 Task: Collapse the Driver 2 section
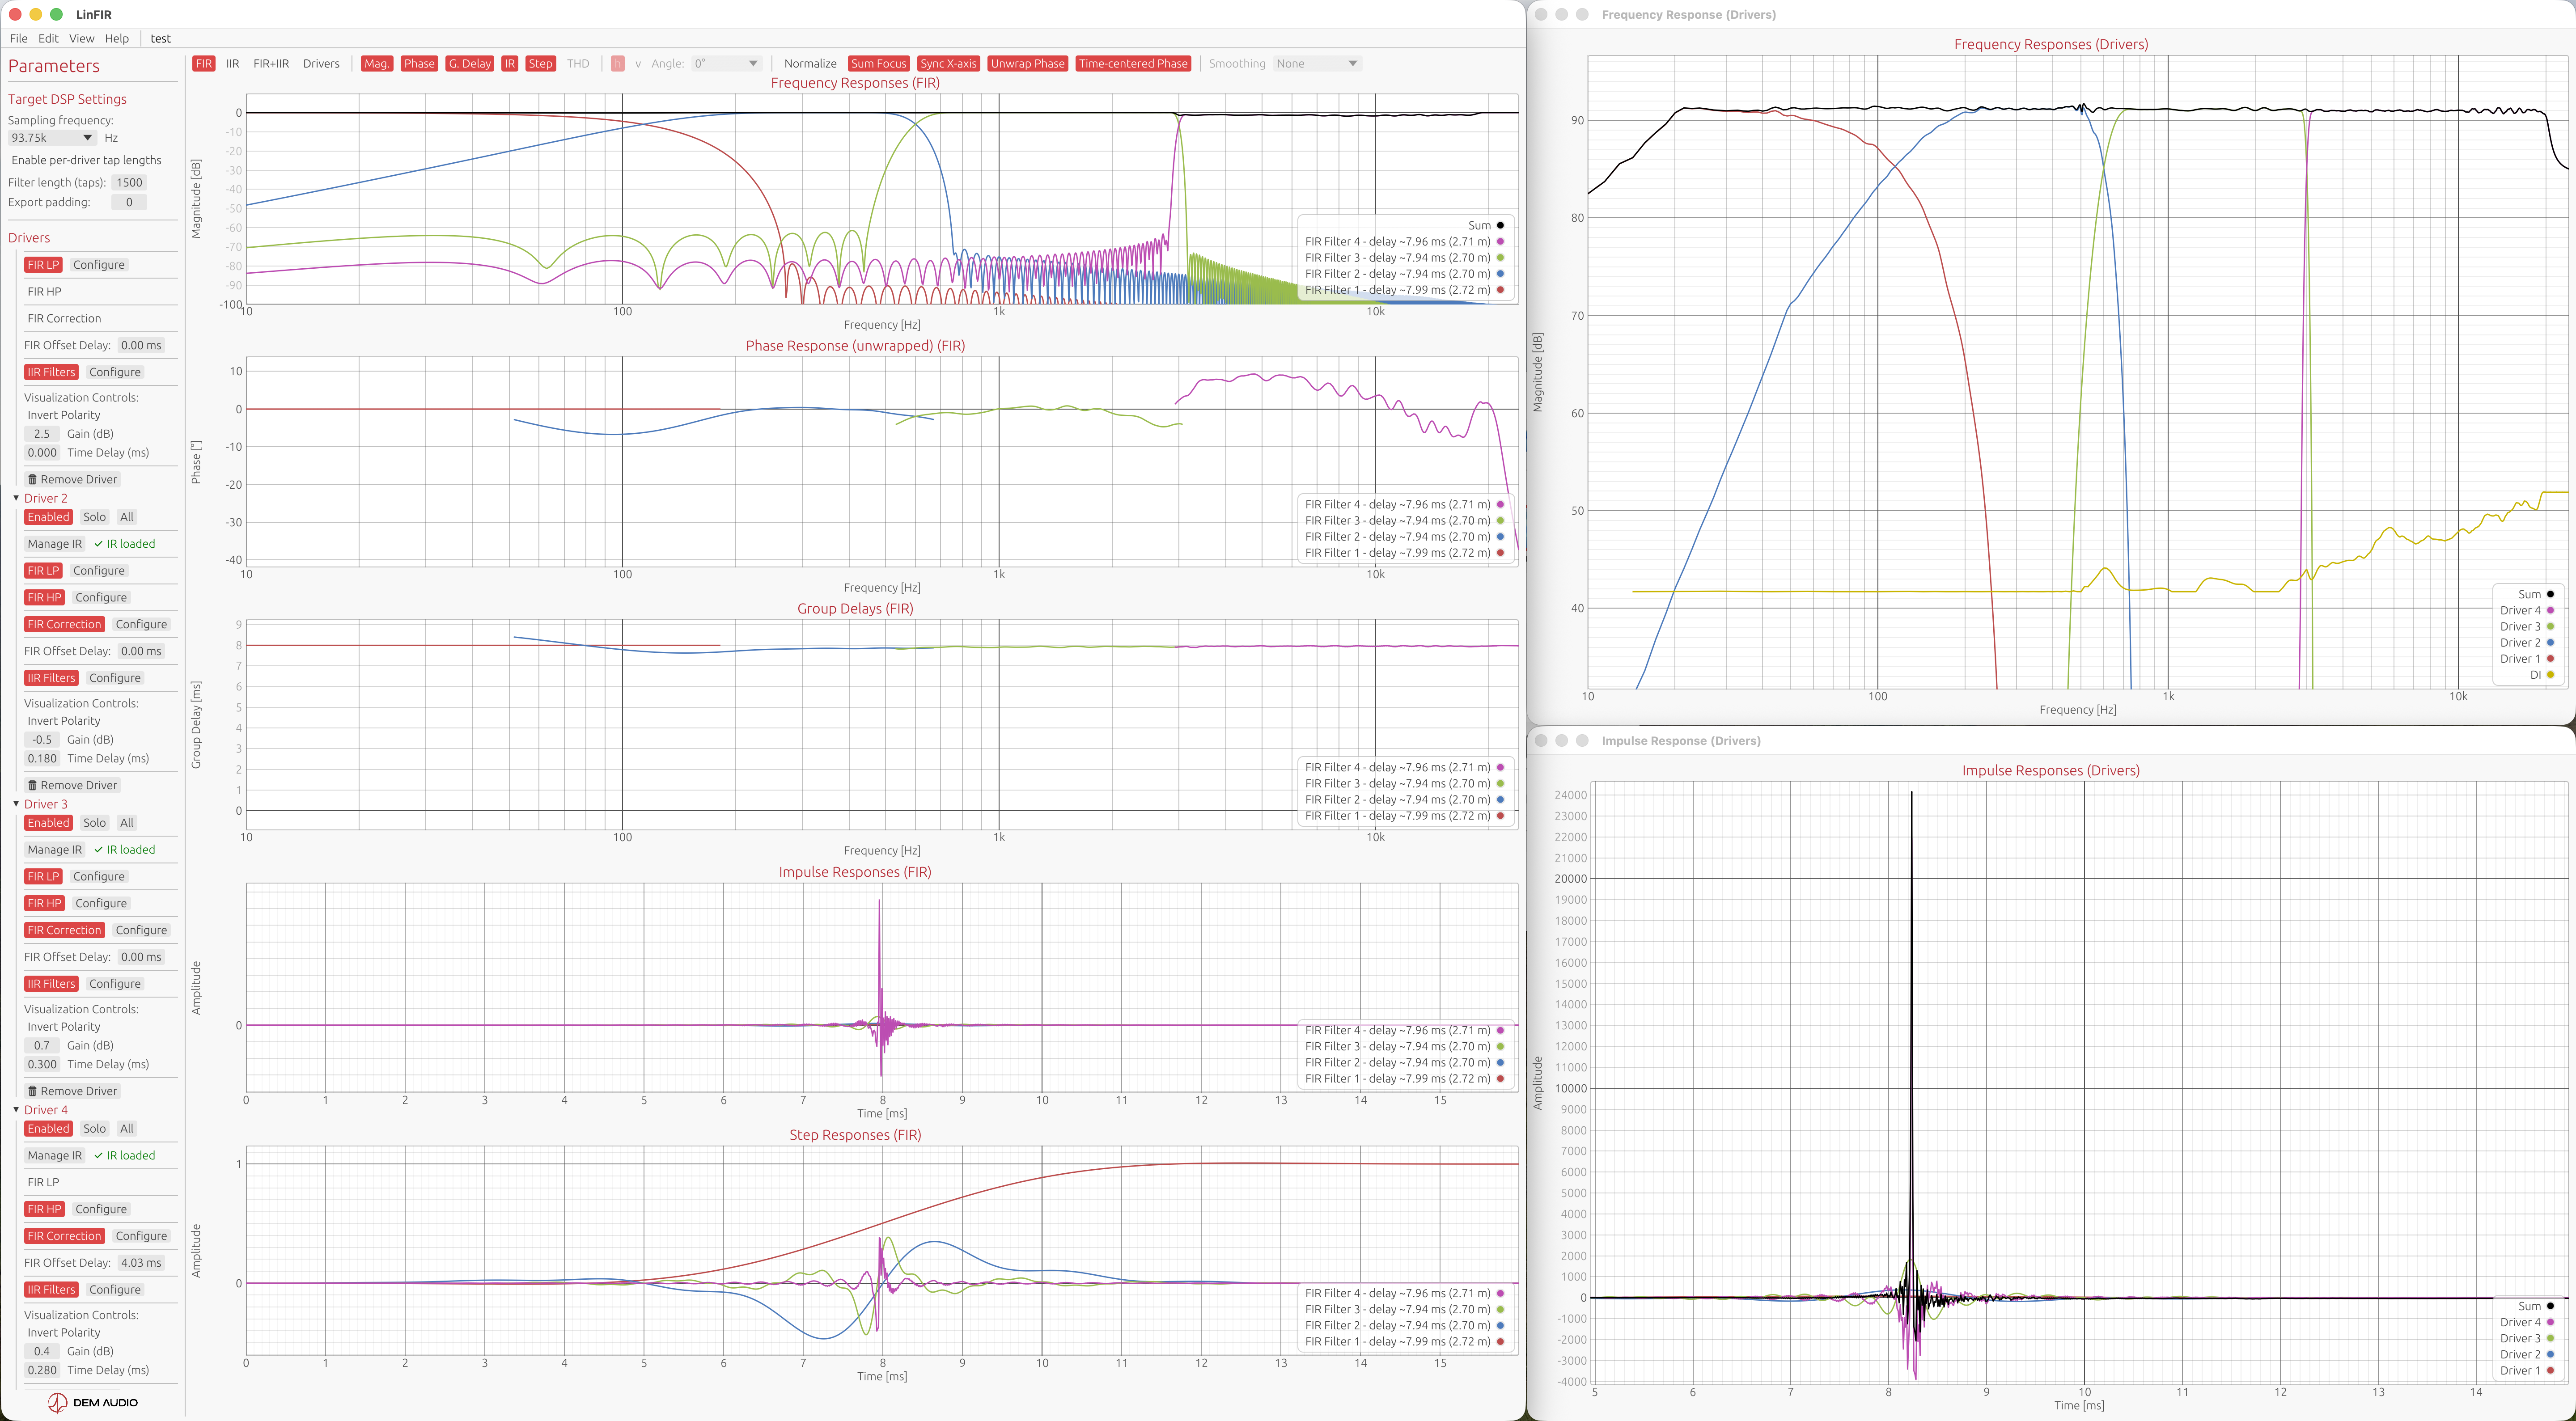coord(16,498)
